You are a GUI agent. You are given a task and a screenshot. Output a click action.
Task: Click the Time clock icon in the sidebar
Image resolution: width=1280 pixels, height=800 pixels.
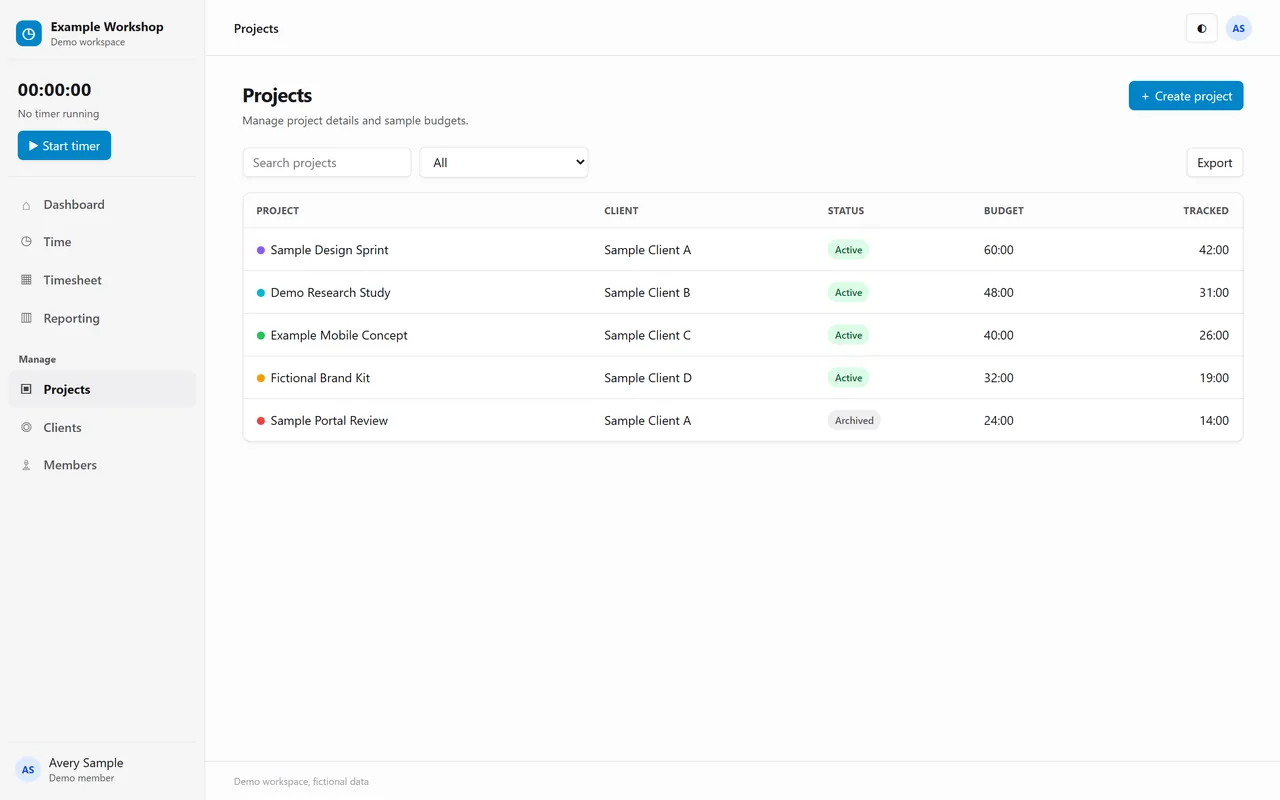pyautogui.click(x=26, y=242)
